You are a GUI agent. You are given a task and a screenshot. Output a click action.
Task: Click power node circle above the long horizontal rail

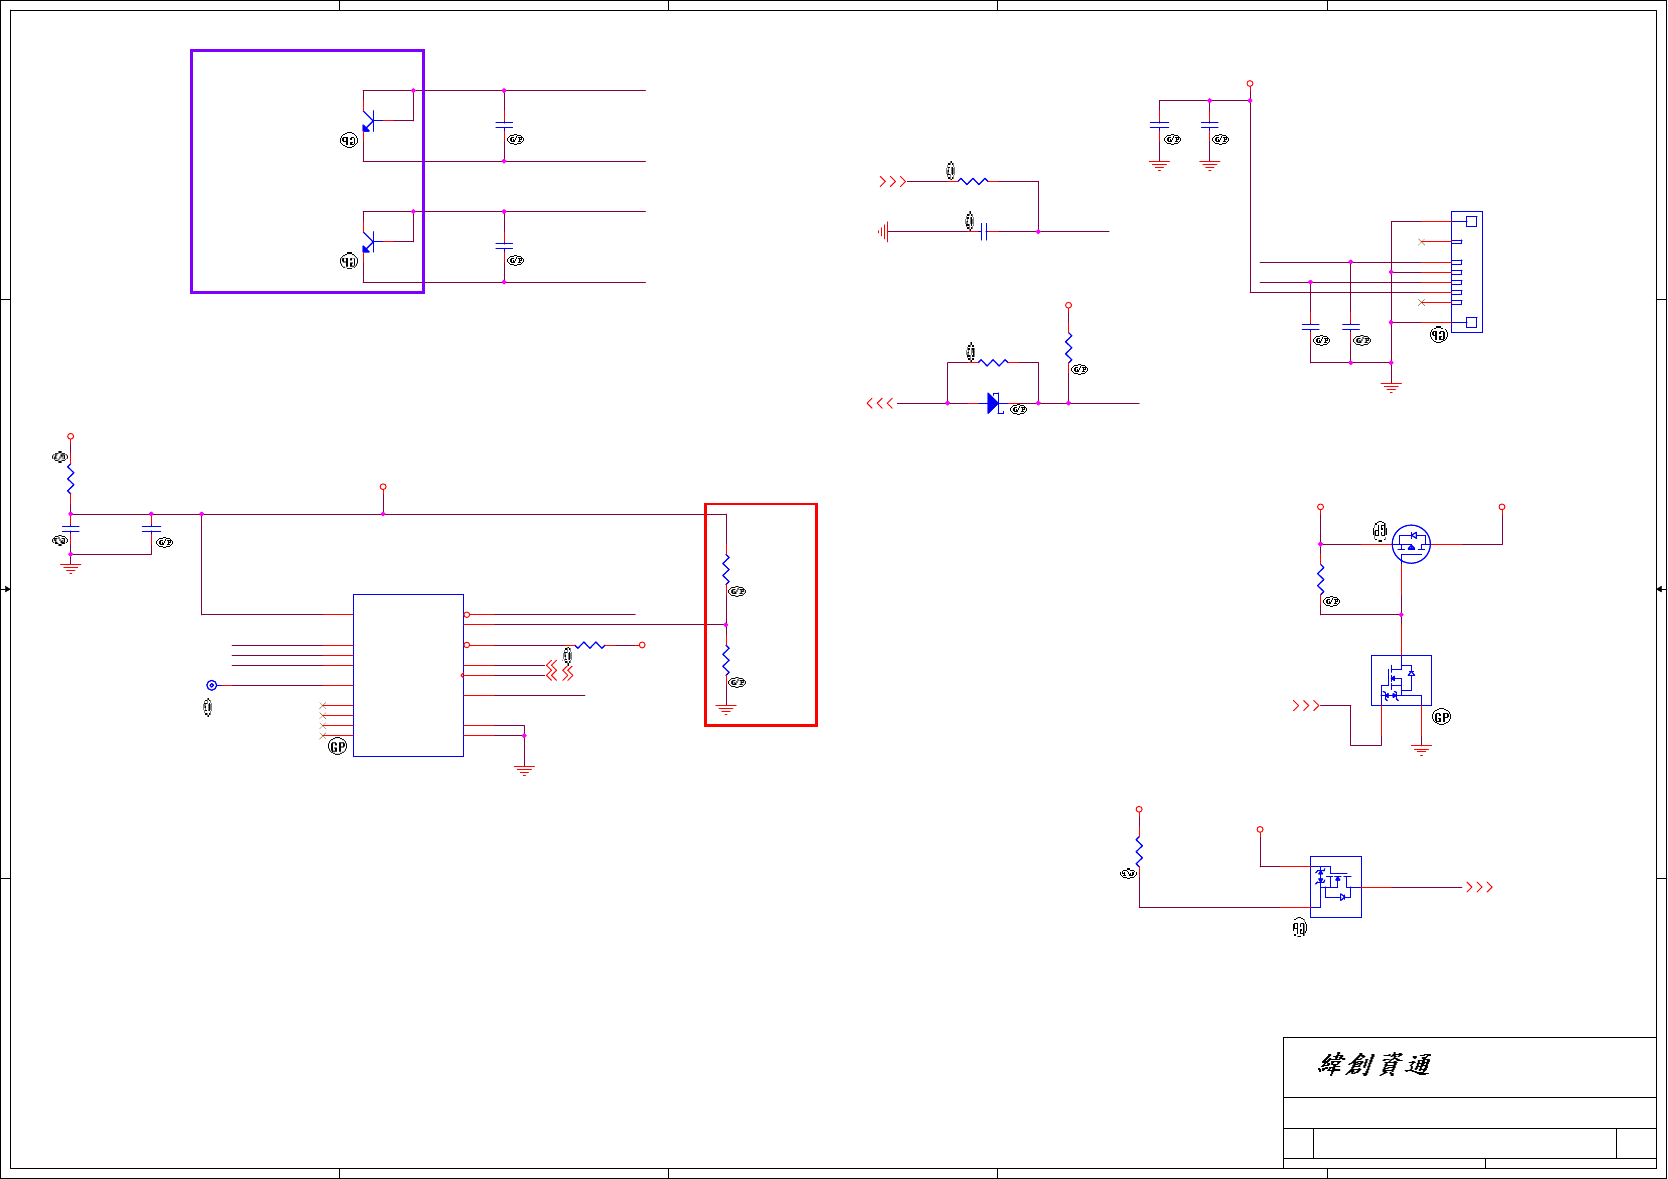pos(383,487)
